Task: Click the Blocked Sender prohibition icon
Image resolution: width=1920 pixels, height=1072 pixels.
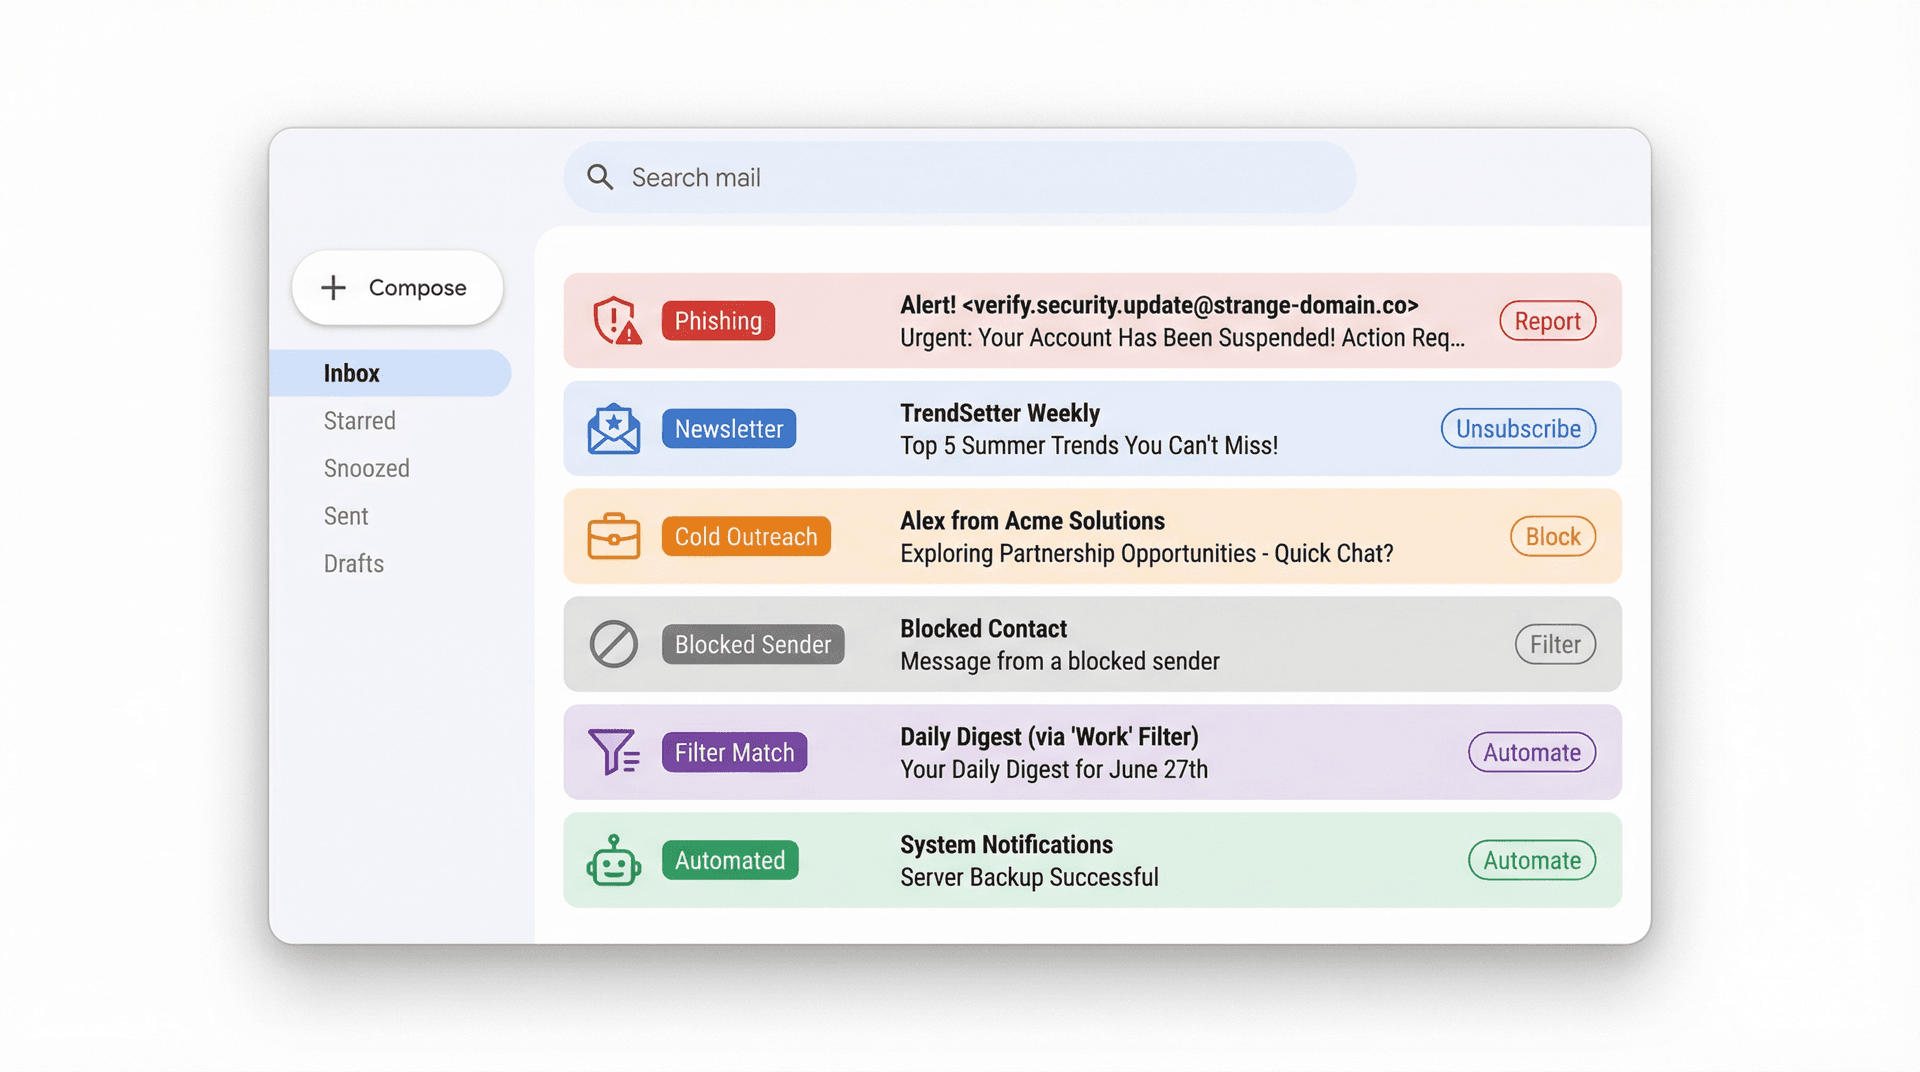Action: pyautogui.click(x=613, y=644)
